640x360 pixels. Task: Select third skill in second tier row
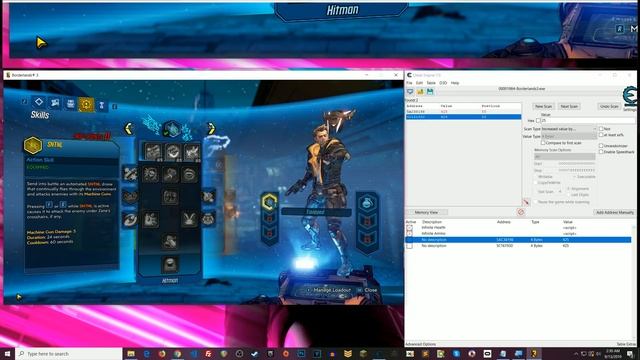tap(189, 174)
